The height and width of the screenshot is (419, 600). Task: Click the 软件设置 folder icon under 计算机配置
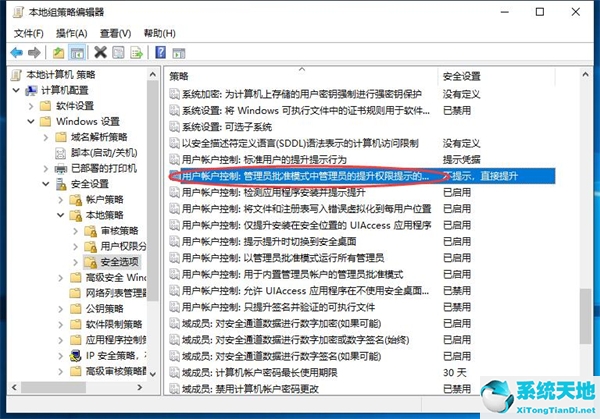tap(46, 106)
